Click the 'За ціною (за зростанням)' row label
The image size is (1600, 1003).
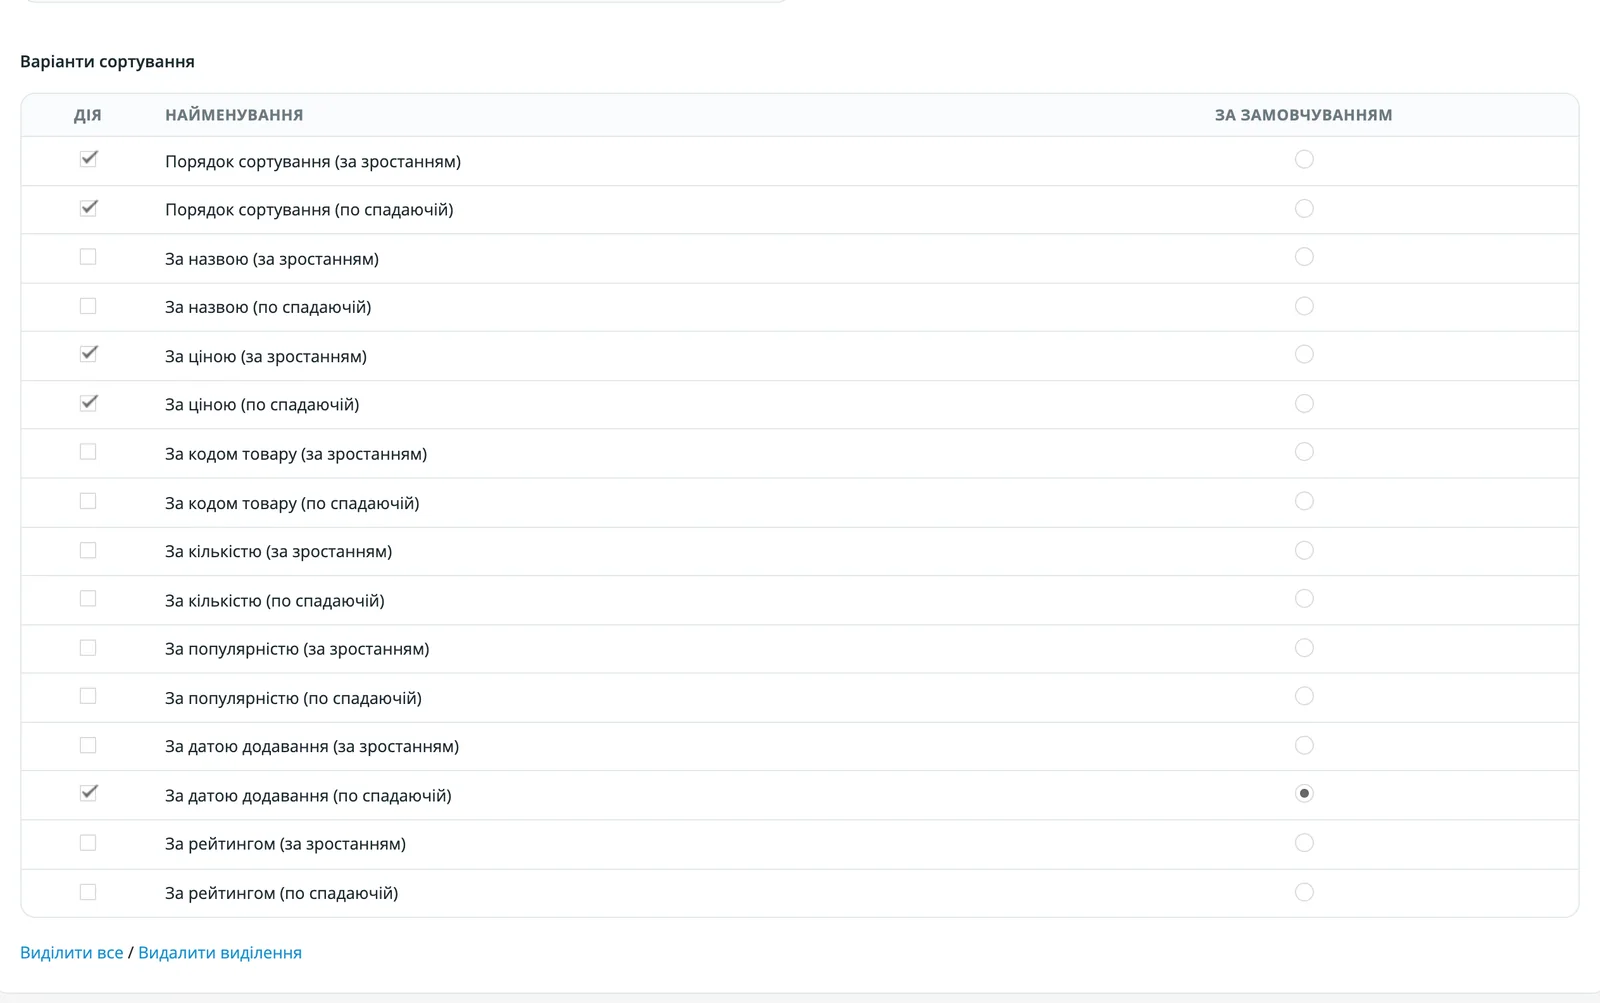(266, 357)
